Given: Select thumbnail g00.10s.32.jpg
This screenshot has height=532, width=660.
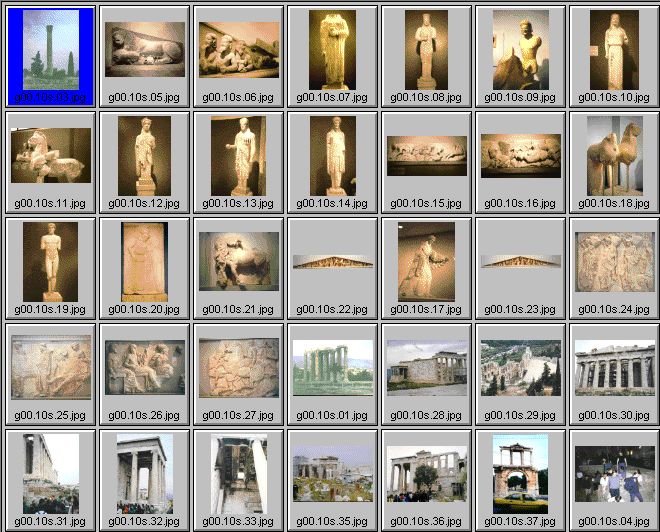Looking at the screenshot, I should pyautogui.click(x=145, y=473).
